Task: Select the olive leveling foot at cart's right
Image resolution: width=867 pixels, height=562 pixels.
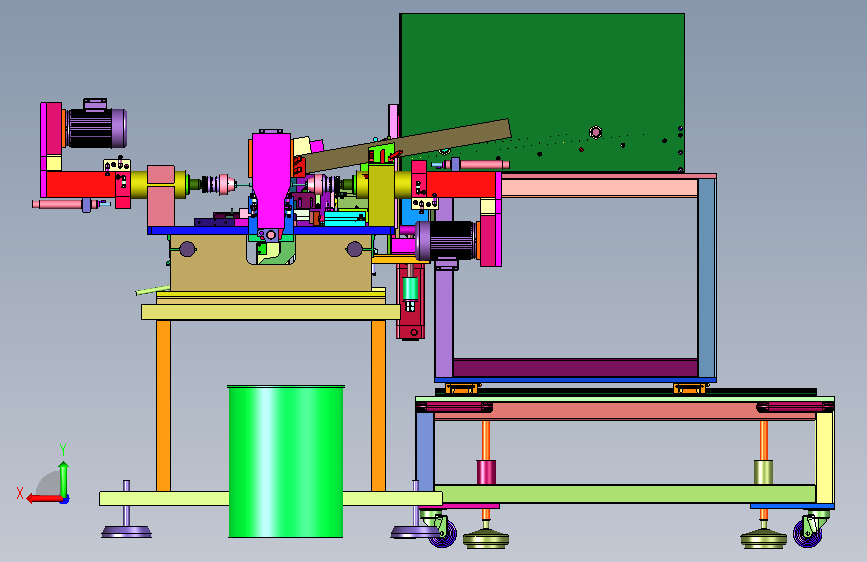Action: pyautogui.click(x=764, y=538)
